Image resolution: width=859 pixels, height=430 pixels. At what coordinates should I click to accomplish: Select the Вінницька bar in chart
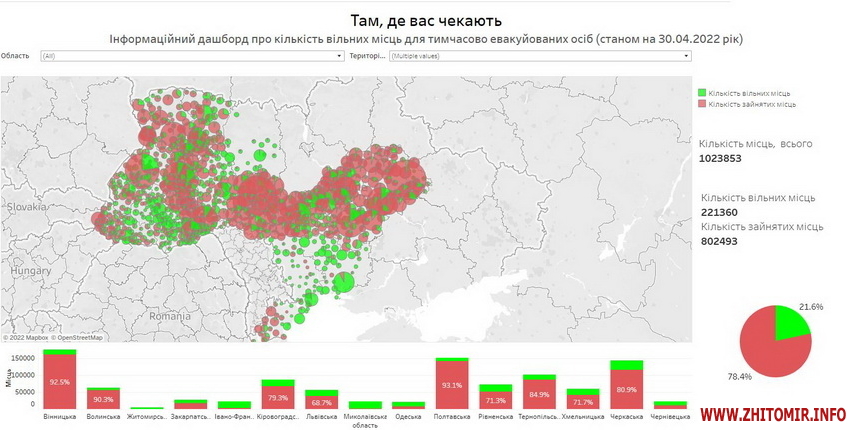coord(60,383)
